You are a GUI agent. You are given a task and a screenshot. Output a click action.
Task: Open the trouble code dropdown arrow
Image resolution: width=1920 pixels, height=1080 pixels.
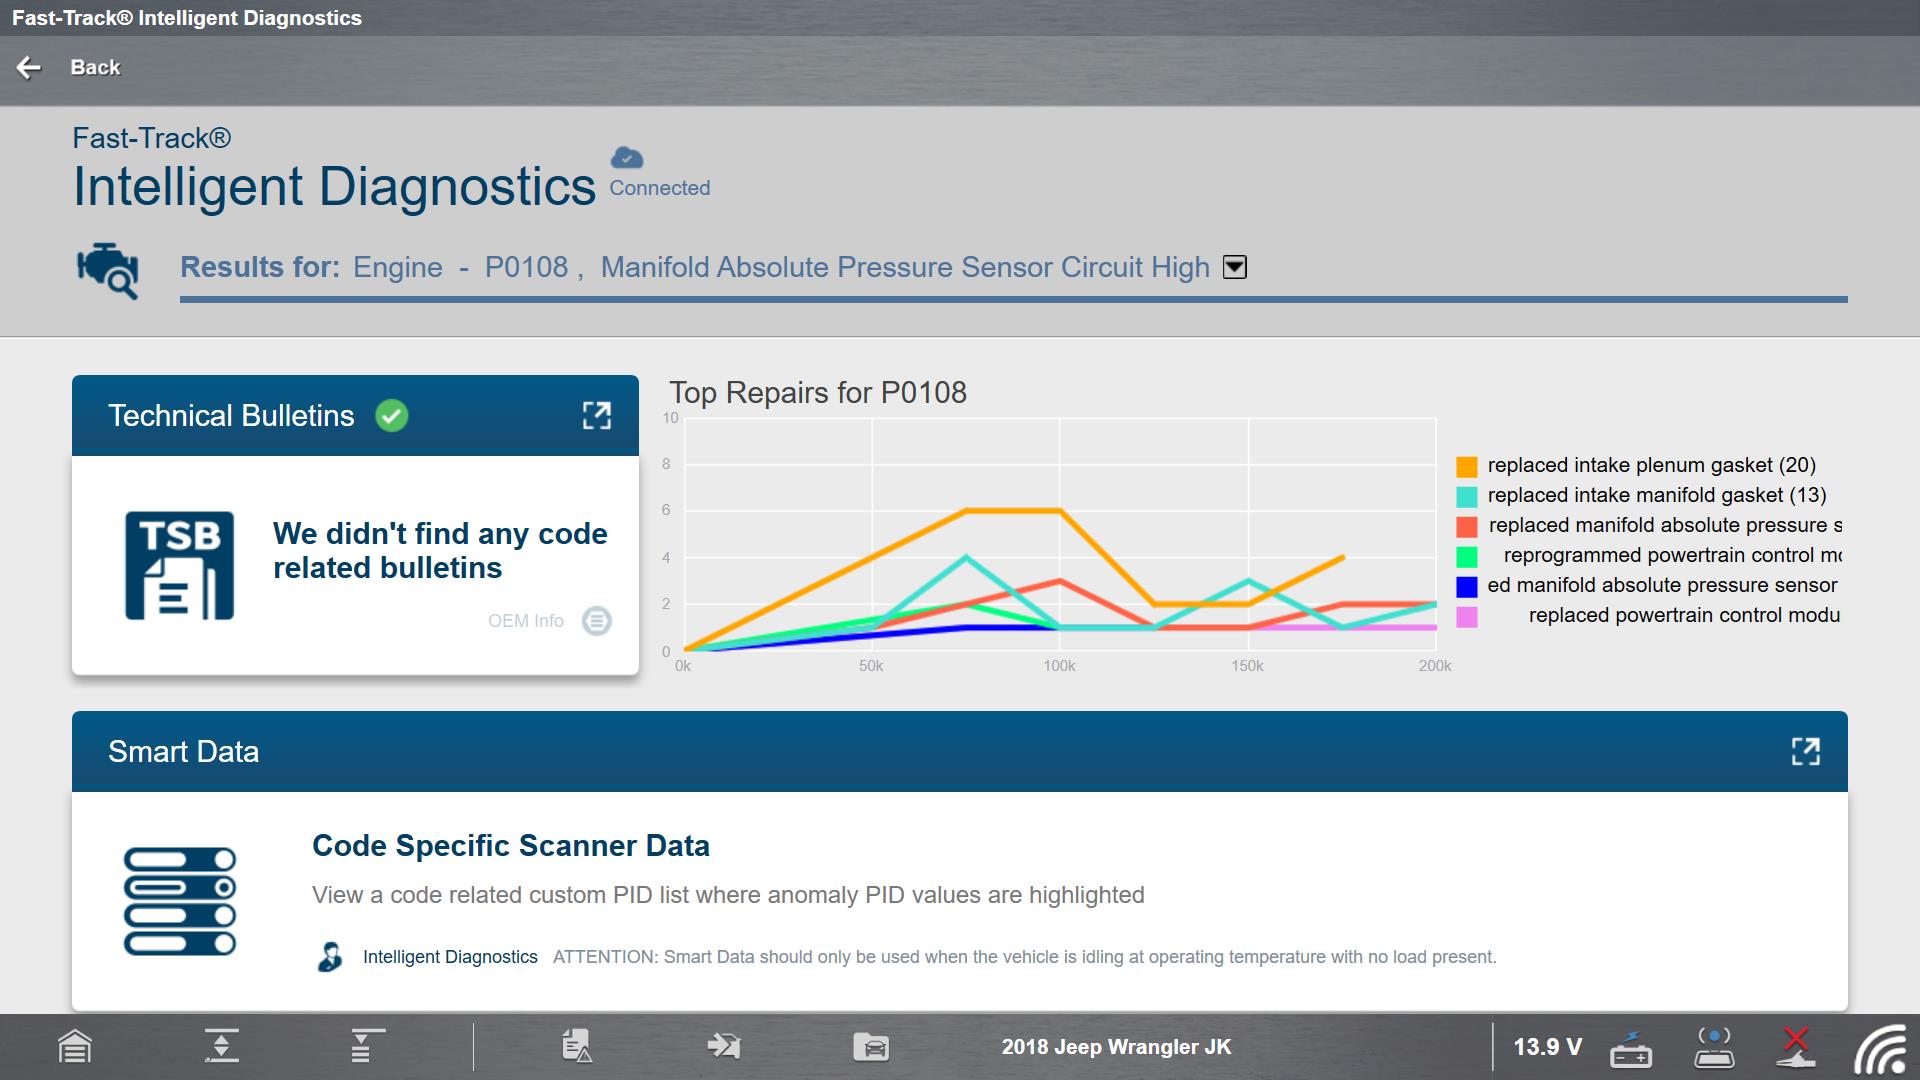pos(1235,267)
